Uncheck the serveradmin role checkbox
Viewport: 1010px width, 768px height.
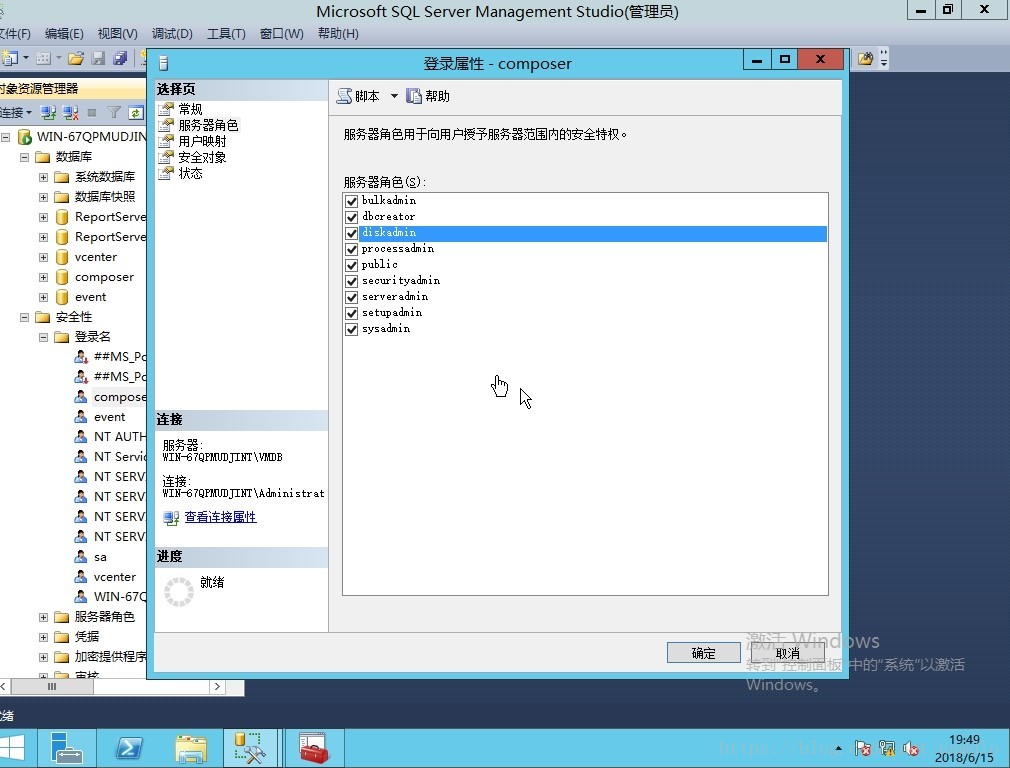click(352, 298)
